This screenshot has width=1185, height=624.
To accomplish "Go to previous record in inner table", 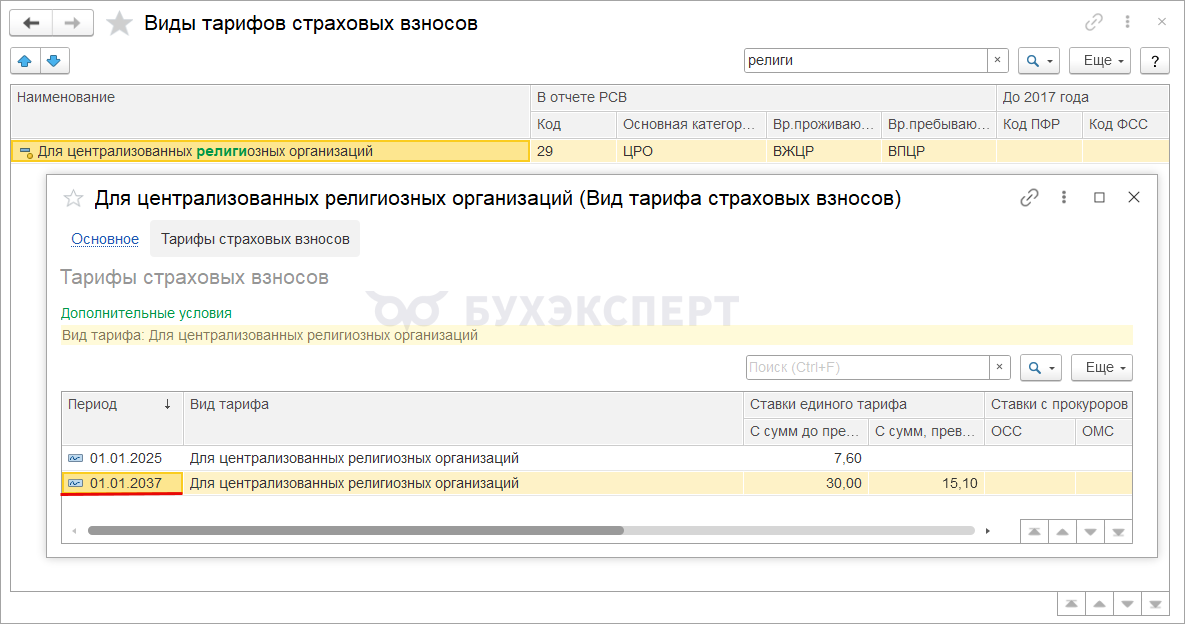I will click(1062, 532).
